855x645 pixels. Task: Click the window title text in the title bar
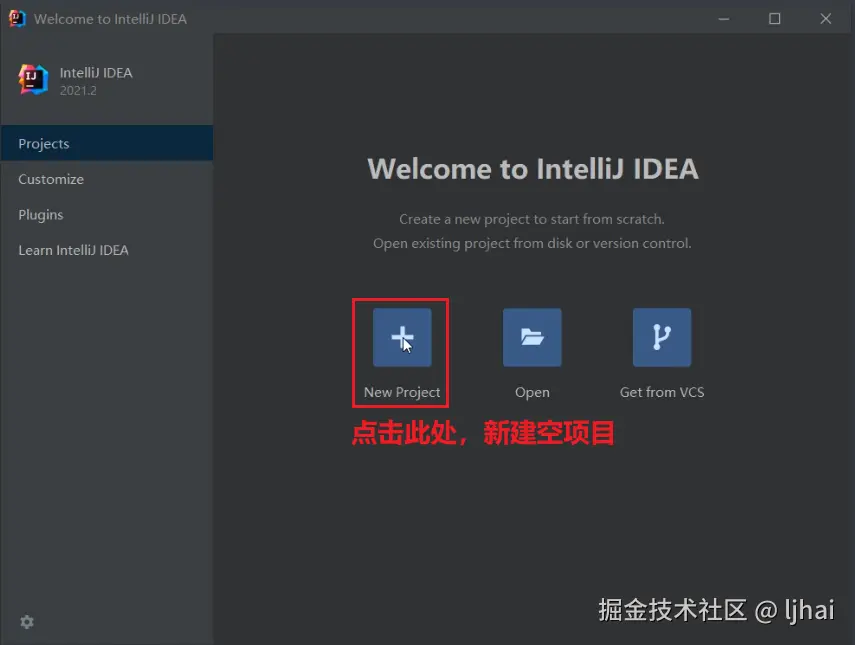(x=110, y=19)
